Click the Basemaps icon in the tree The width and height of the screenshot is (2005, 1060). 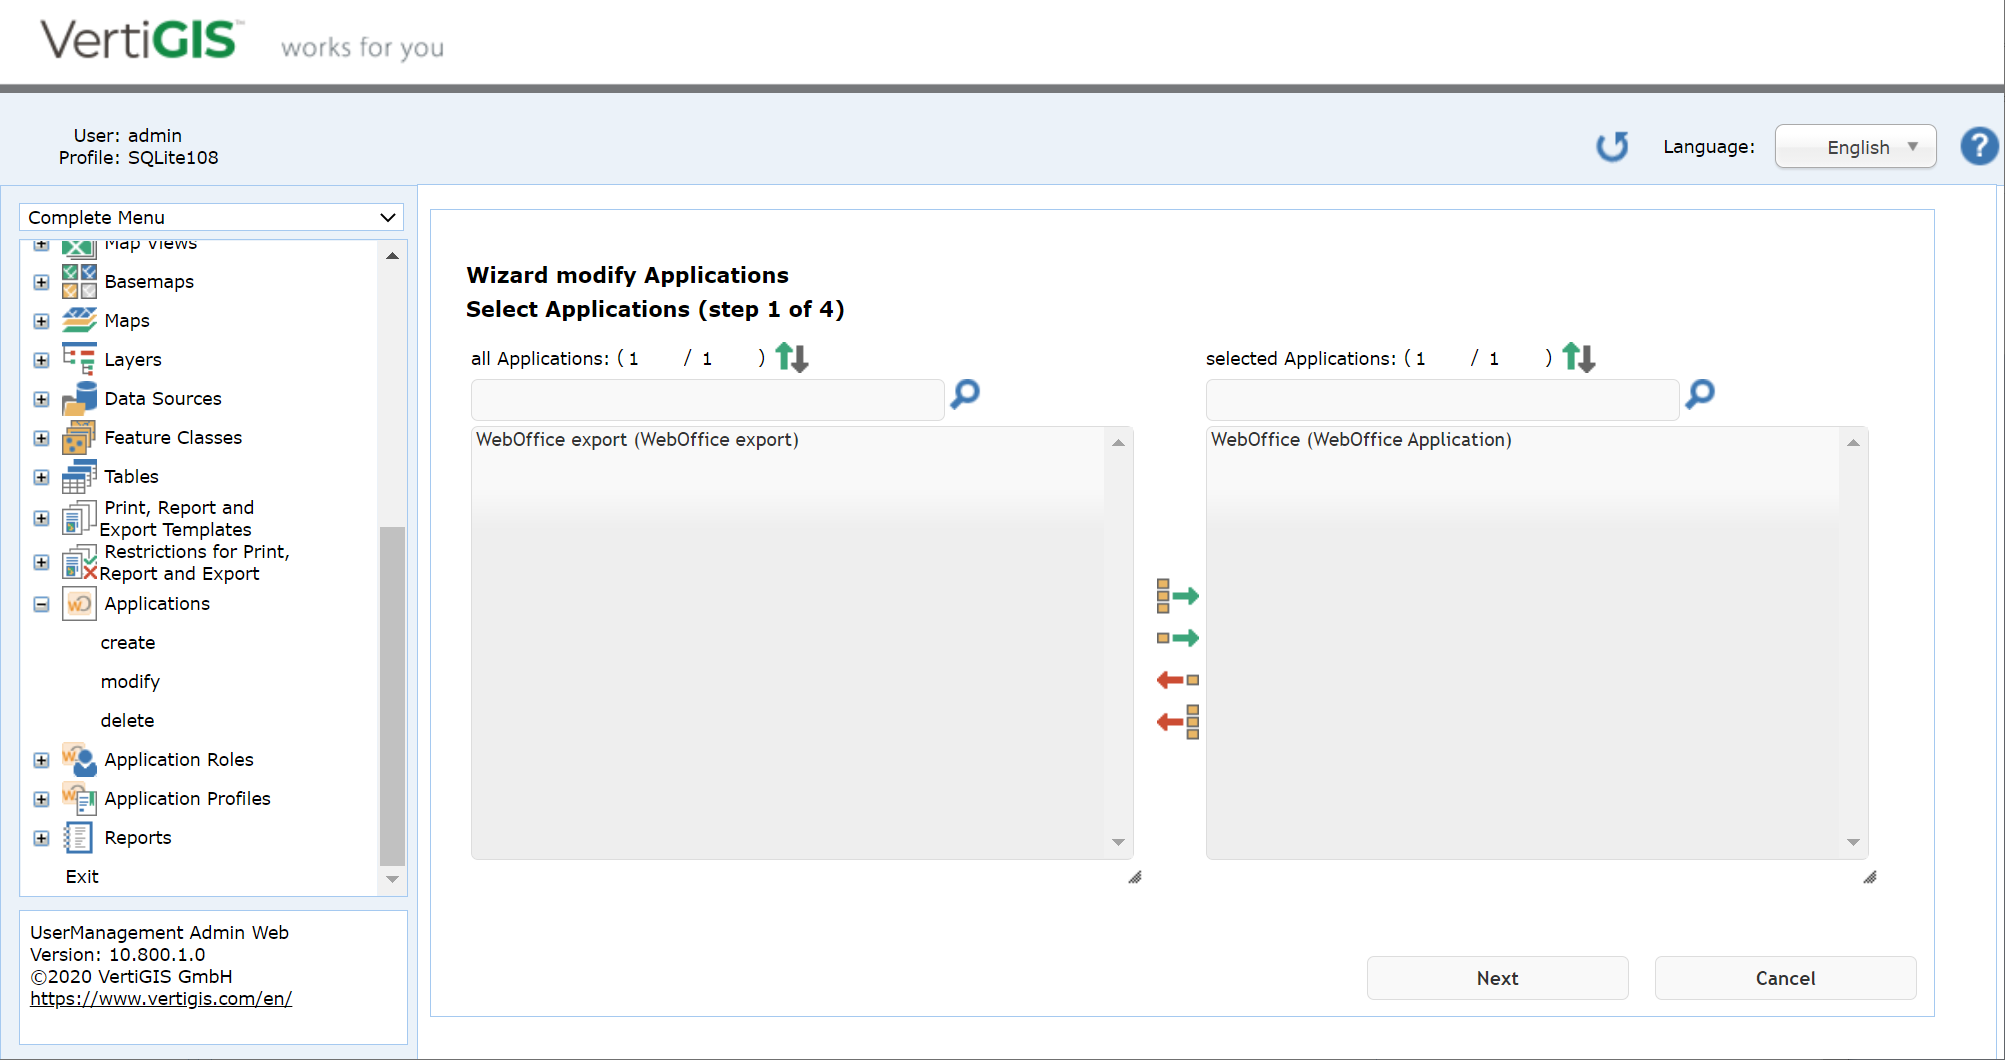[78, 281]
